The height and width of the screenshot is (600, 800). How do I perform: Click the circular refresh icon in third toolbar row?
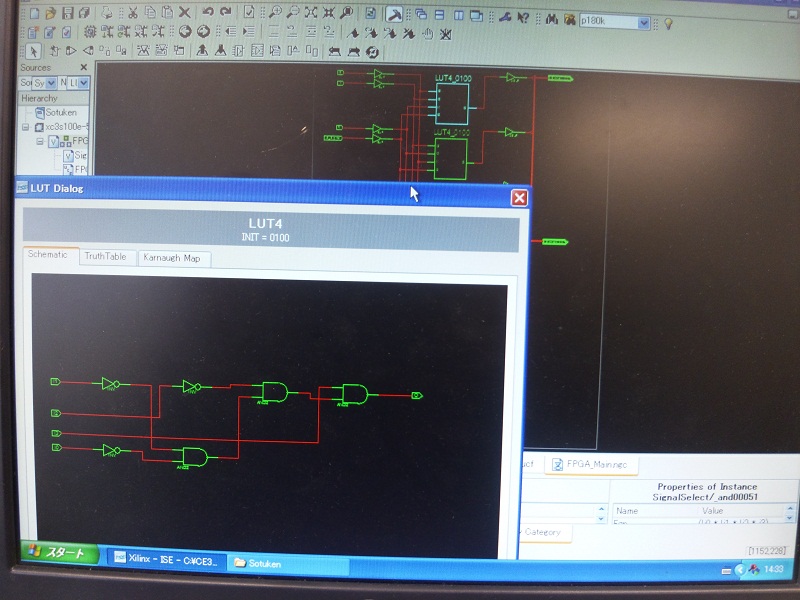(x=372, y=52)
